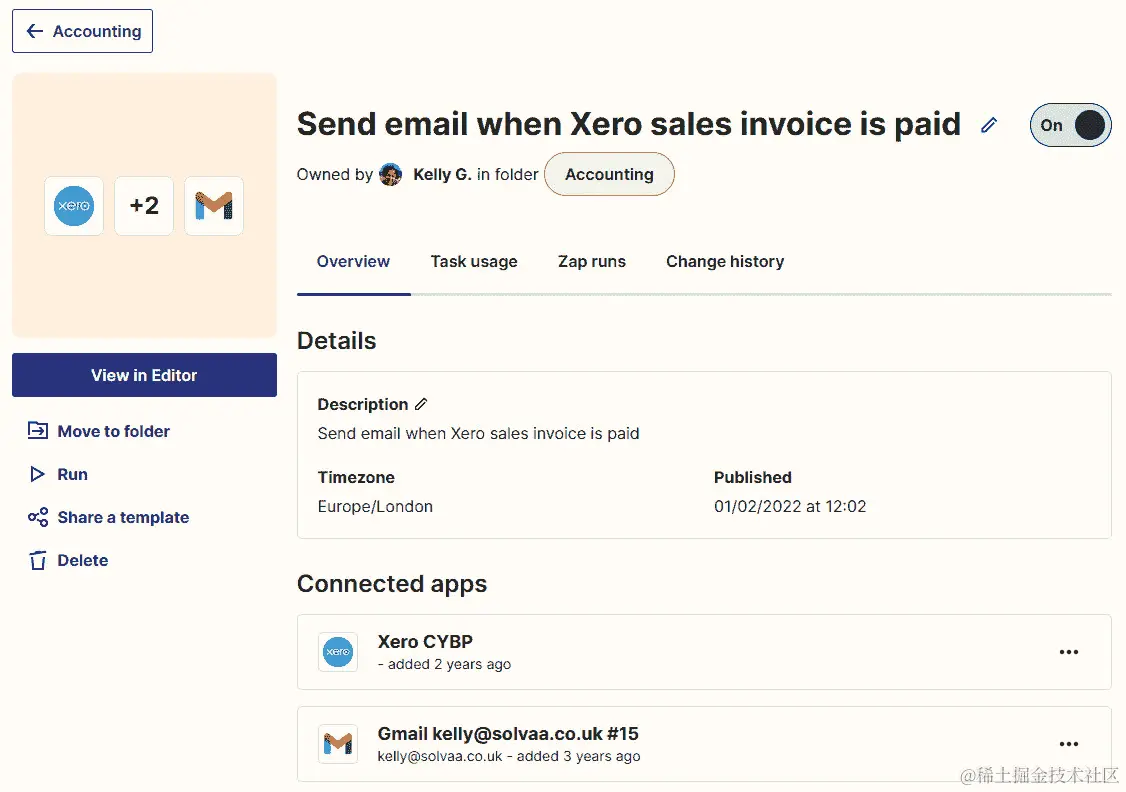Click the Delete trash icon

[37, 560]
